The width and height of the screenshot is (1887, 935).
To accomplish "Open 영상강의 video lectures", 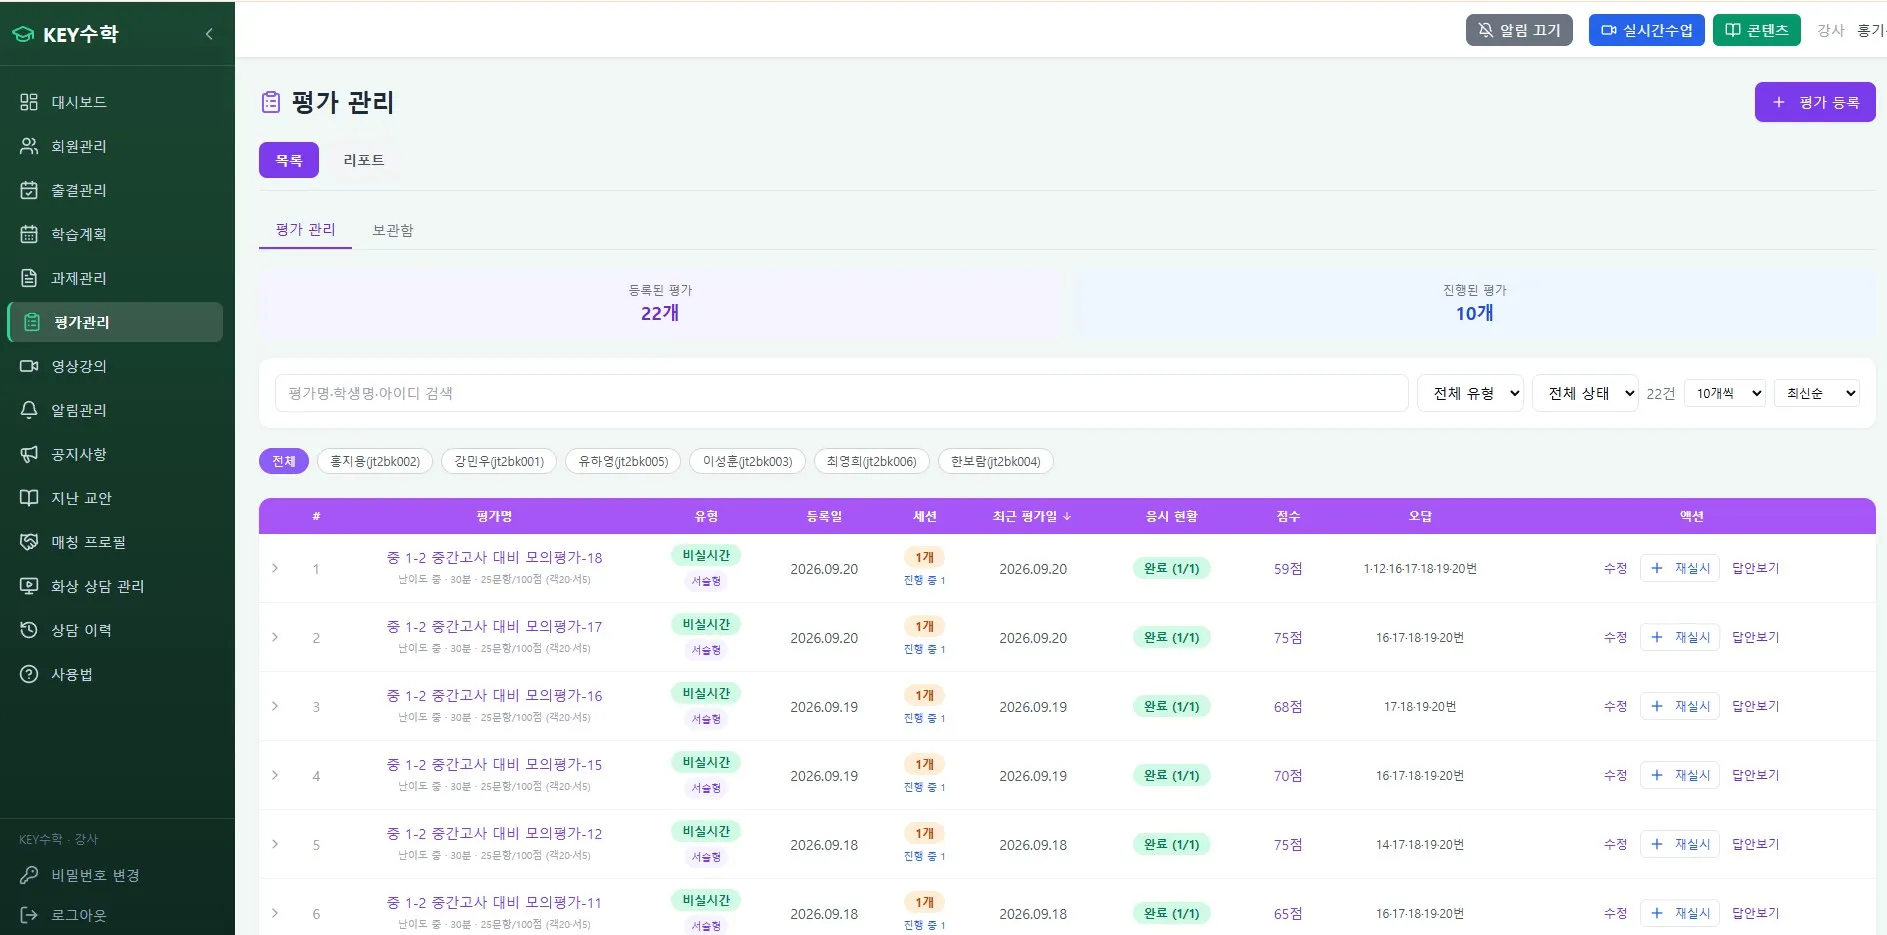I will [x=115, y=366].
